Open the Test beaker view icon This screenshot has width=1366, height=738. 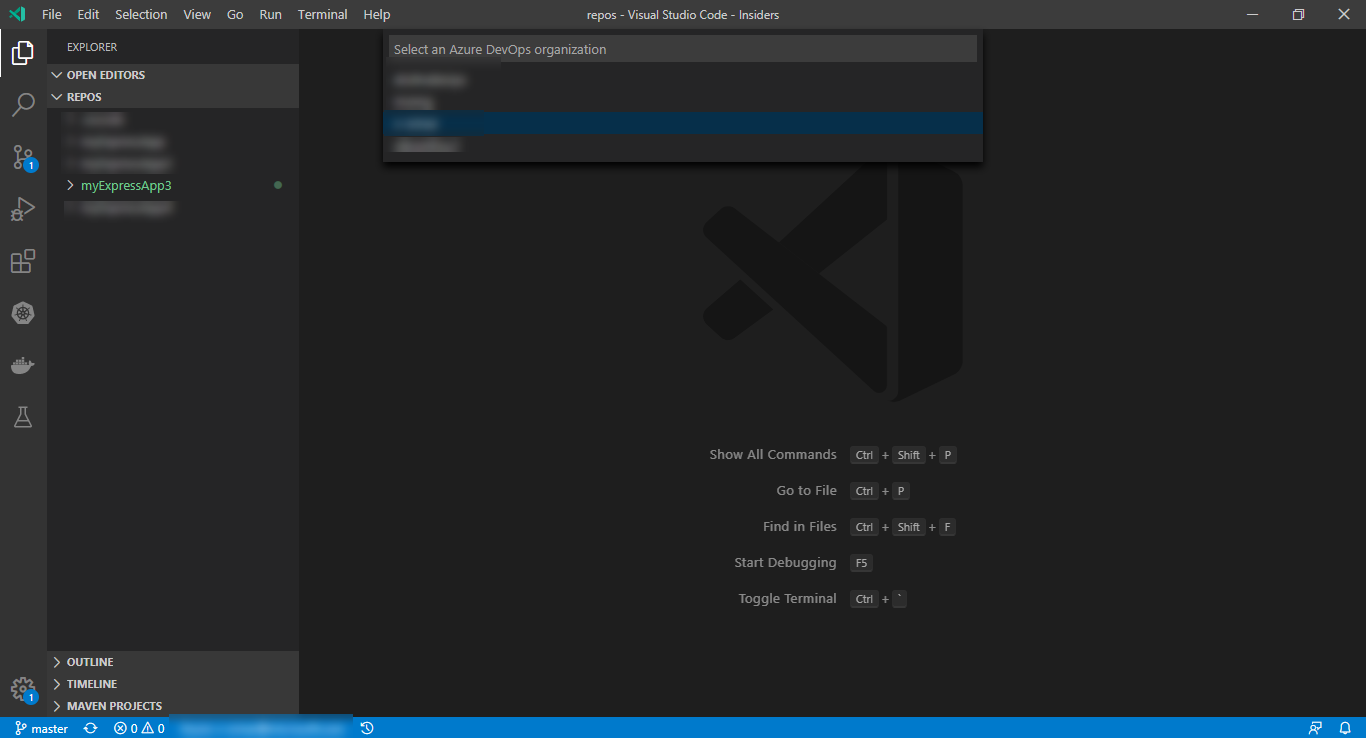[23, 417]
